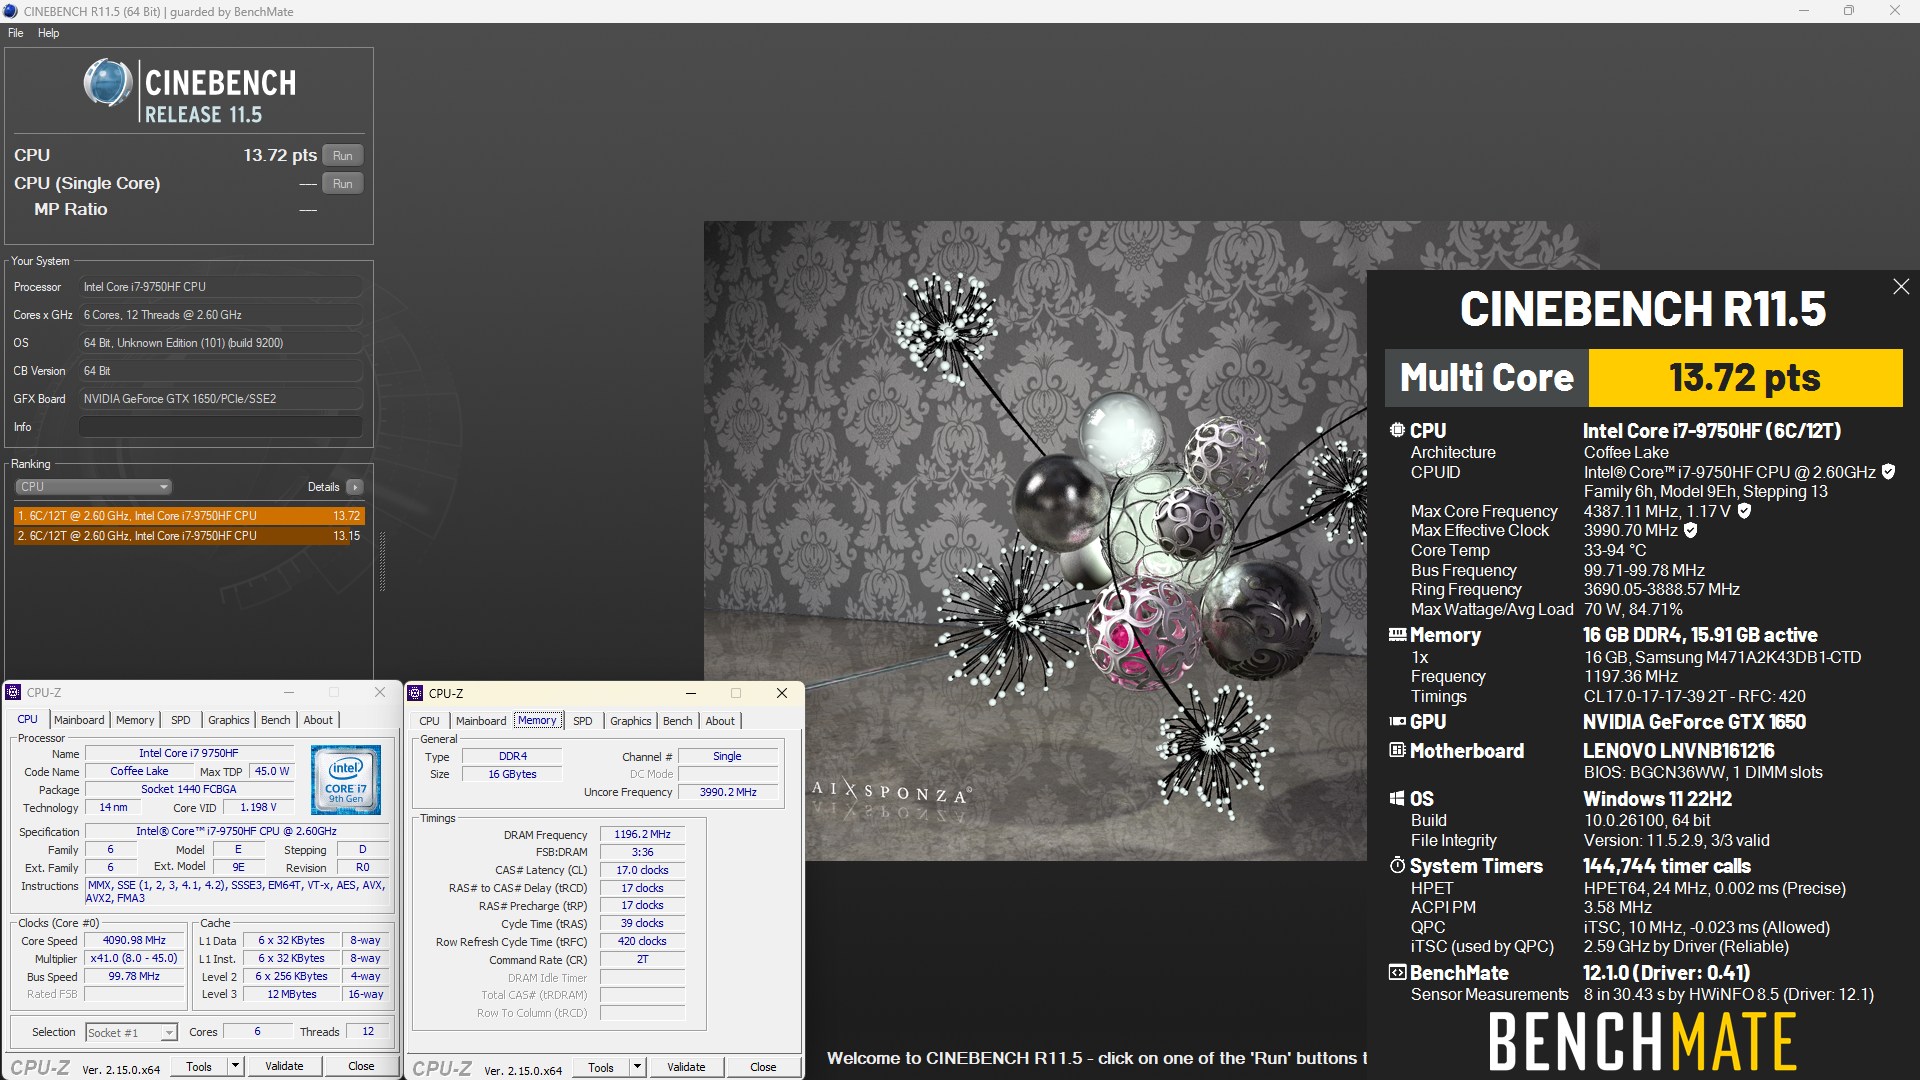The height and width of the screenshot is (1080, 1920).
Task: Open Memory tab in left CPU-Z window
Action: pos(135,720)
